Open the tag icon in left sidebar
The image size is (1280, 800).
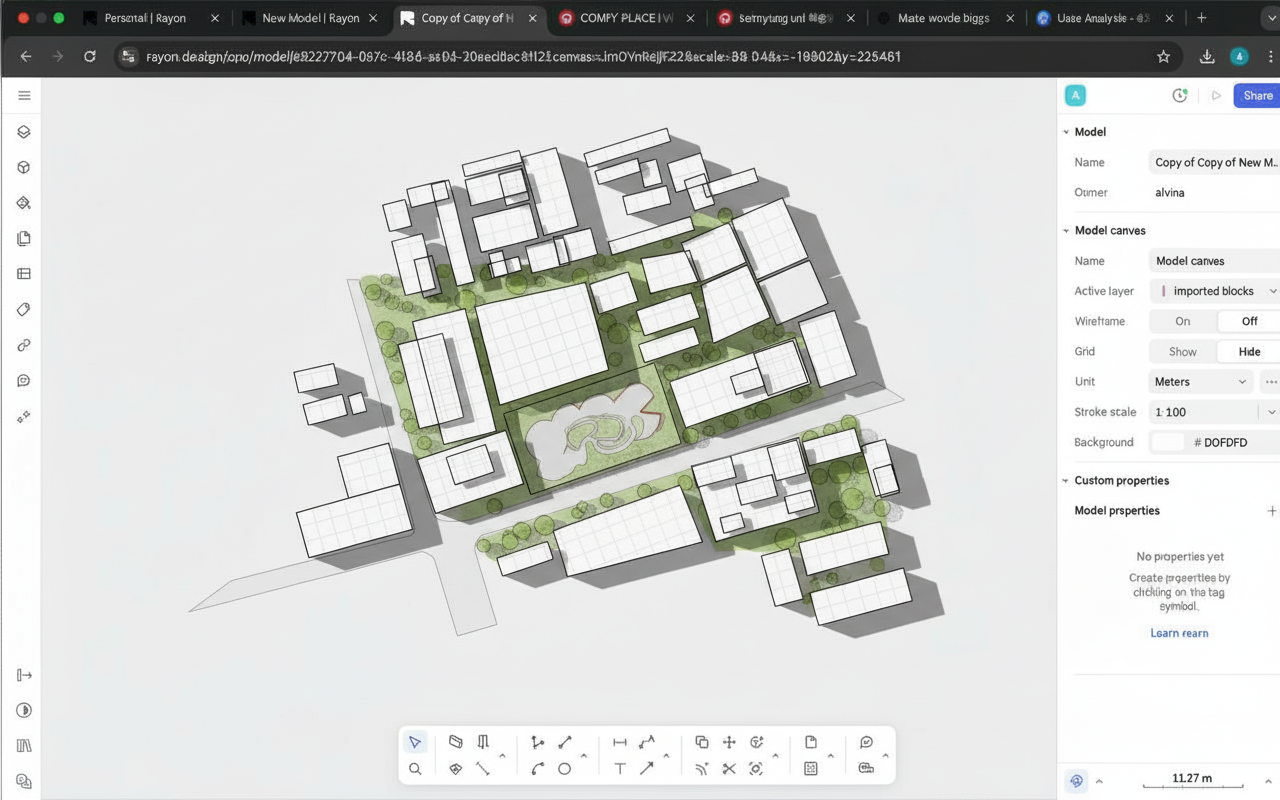pyautogui.click(x=24, y=310)
